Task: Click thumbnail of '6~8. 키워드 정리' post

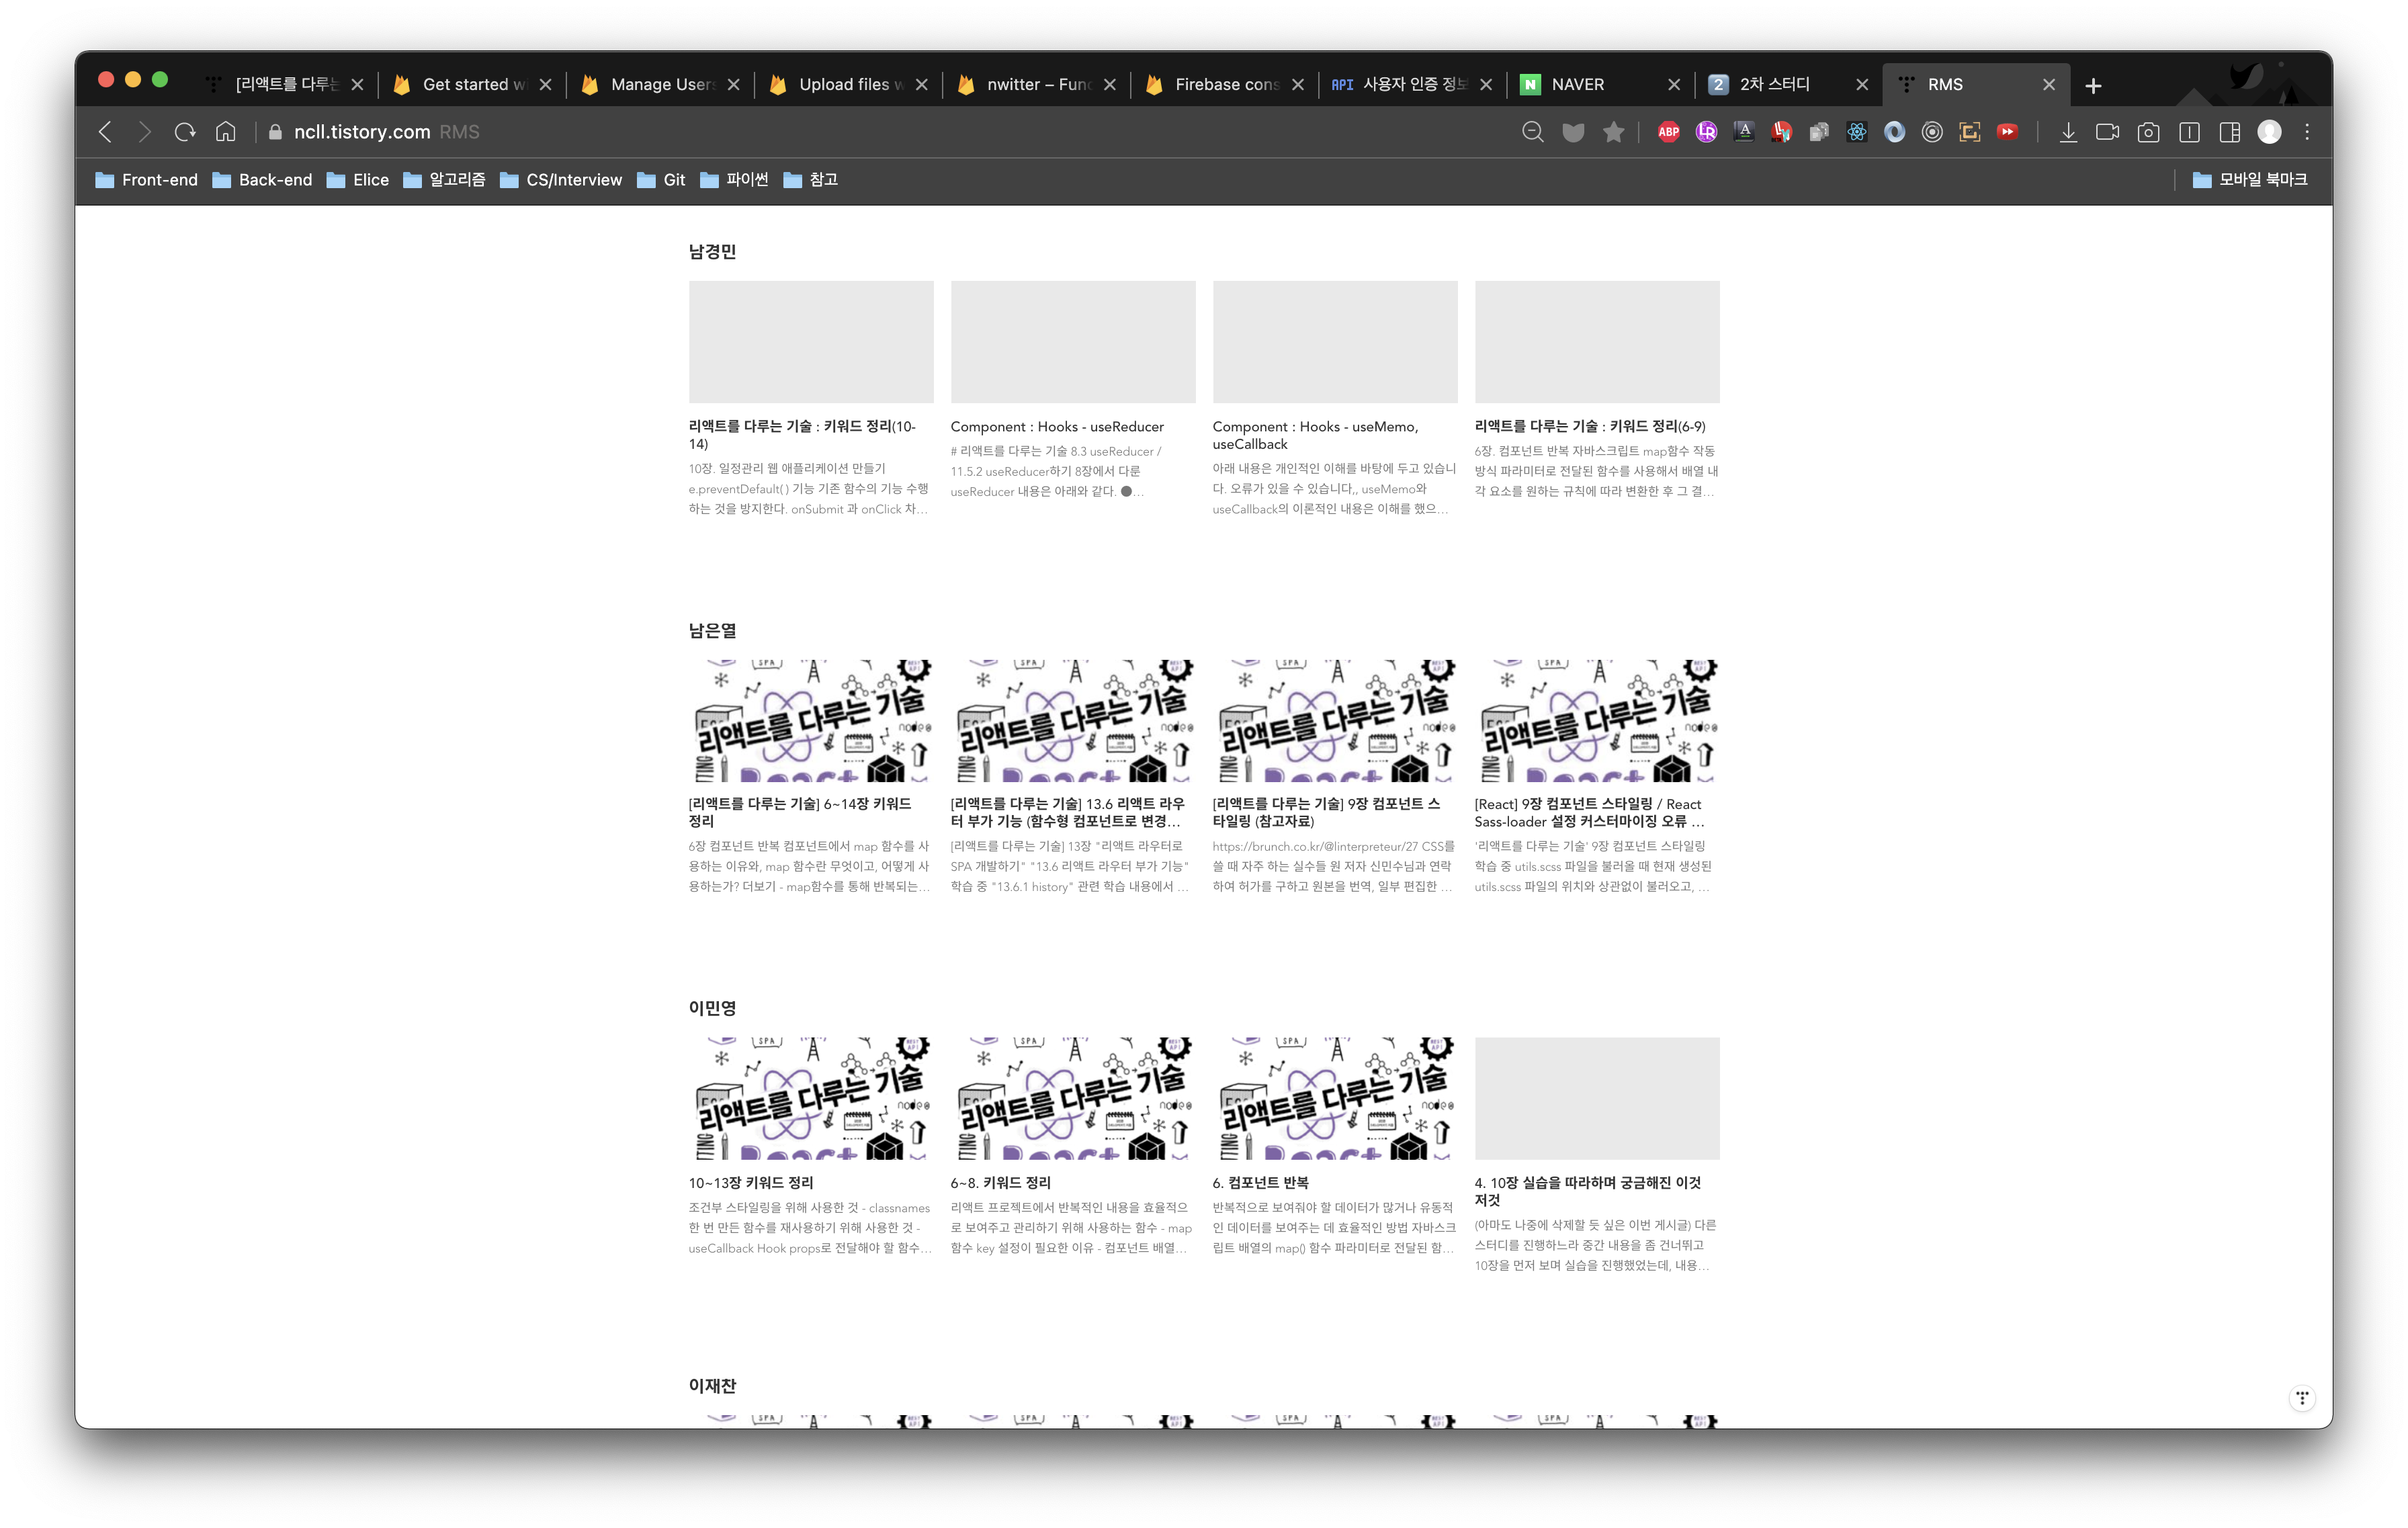Action: click(1073, 1098)
